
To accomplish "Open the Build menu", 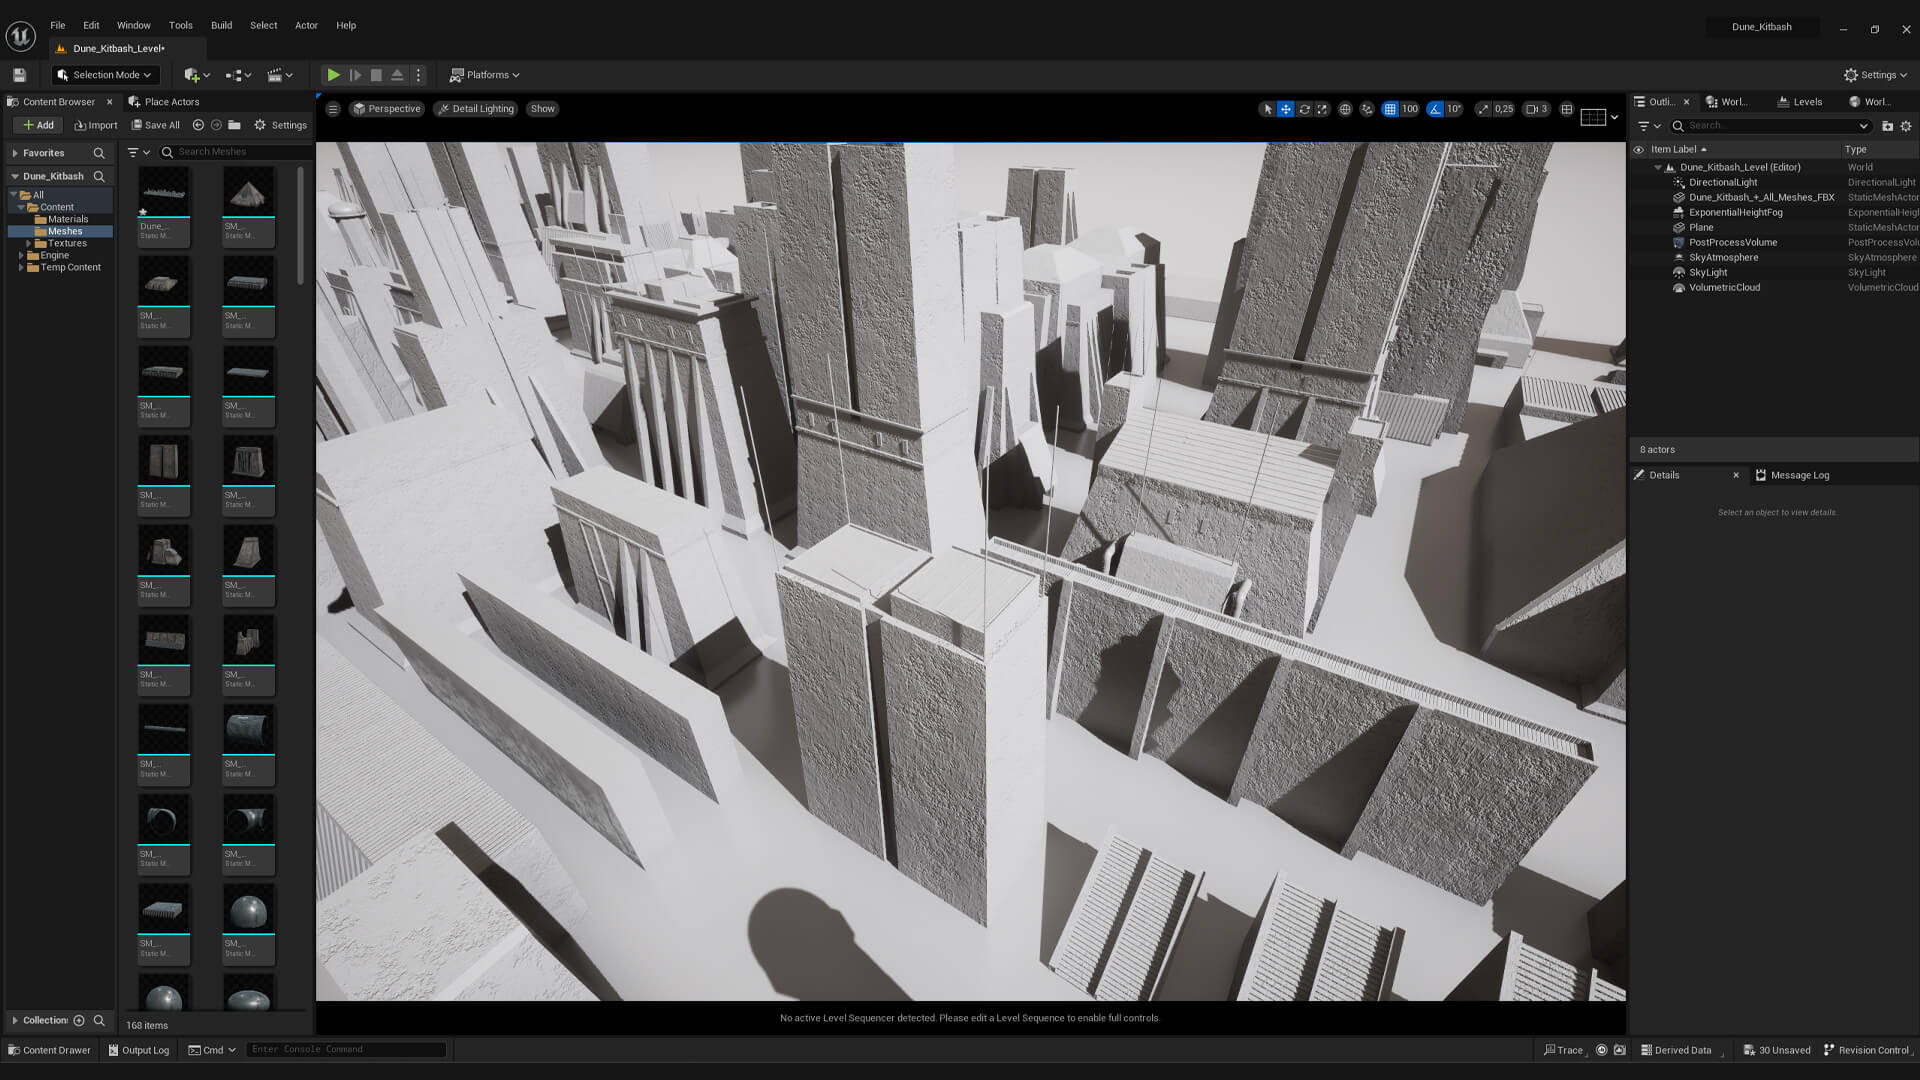I will coord(221,25).
